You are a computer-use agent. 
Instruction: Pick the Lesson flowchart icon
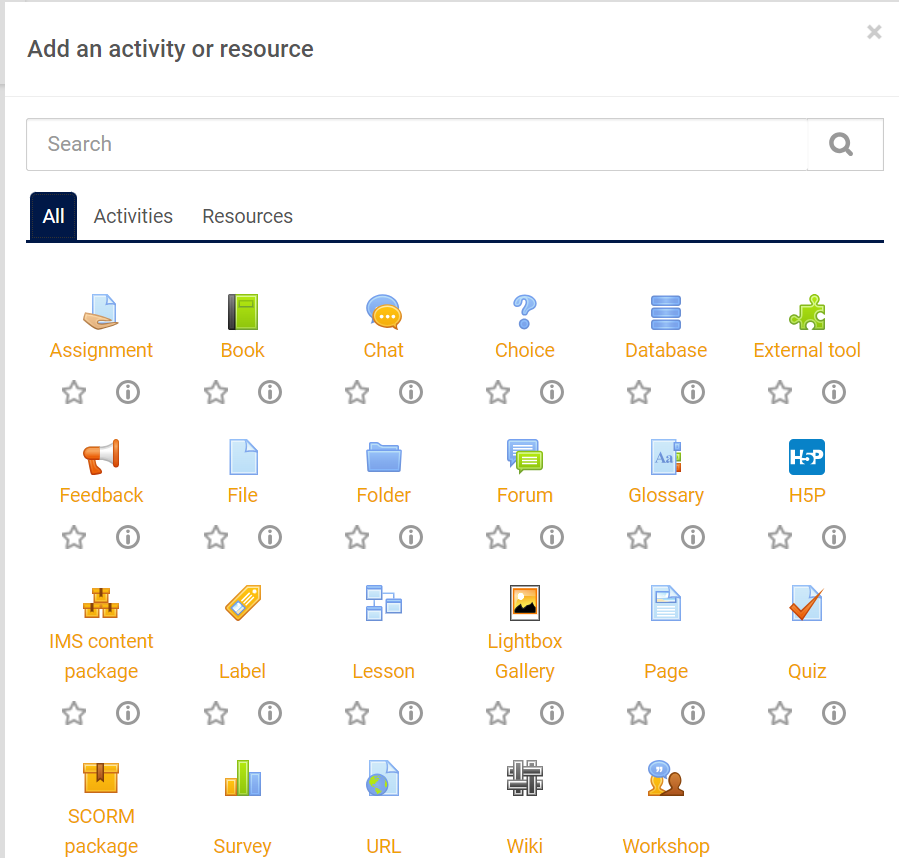pos(384,603)
